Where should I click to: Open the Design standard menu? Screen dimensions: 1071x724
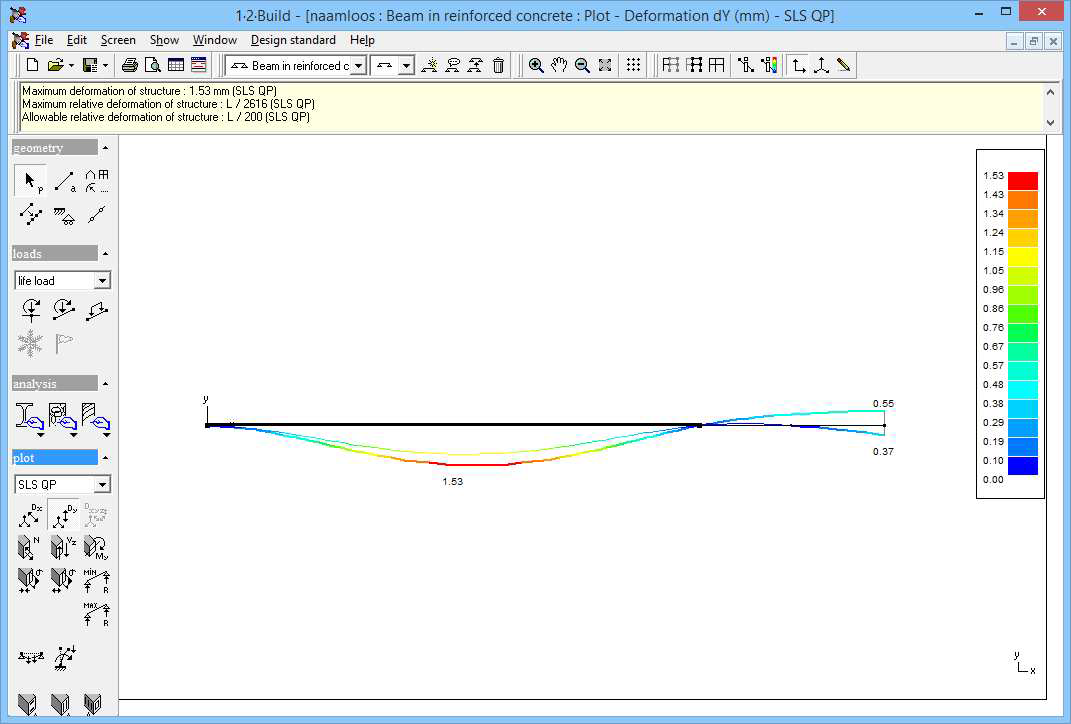click(x=292, y=40)
